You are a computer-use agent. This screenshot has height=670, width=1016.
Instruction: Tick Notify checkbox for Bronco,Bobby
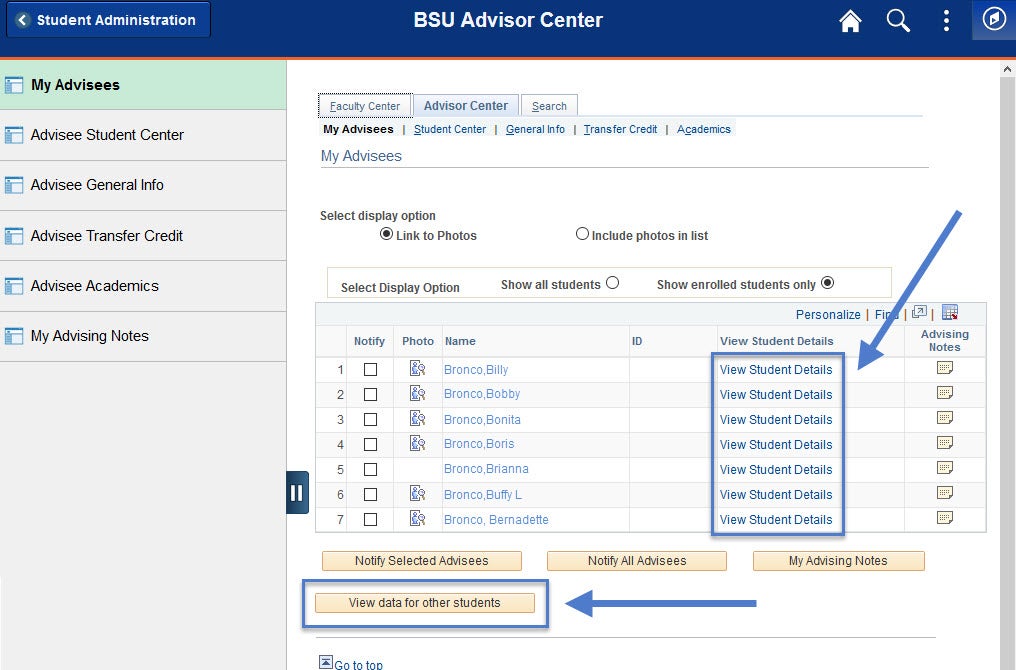370,395
